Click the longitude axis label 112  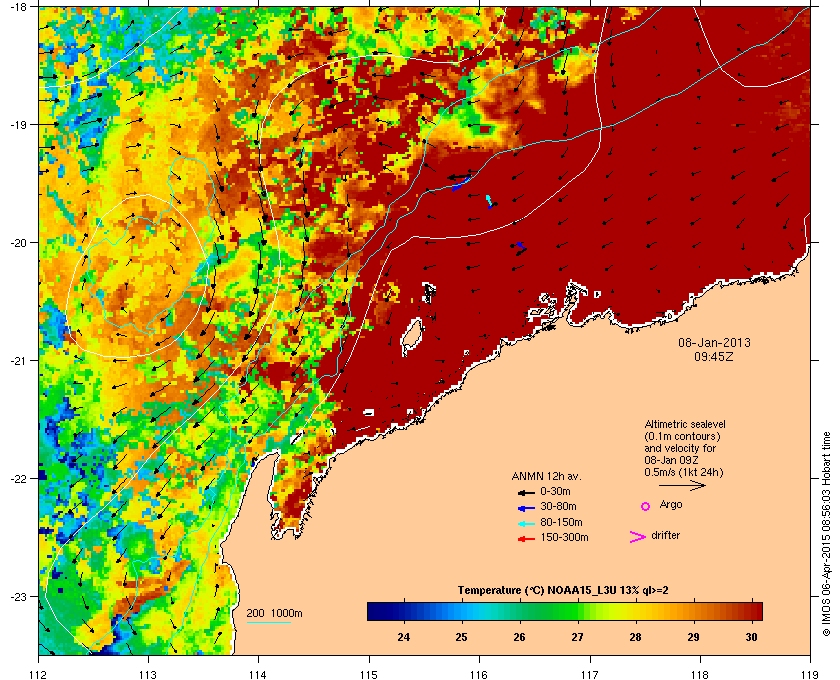click(39, 674)
